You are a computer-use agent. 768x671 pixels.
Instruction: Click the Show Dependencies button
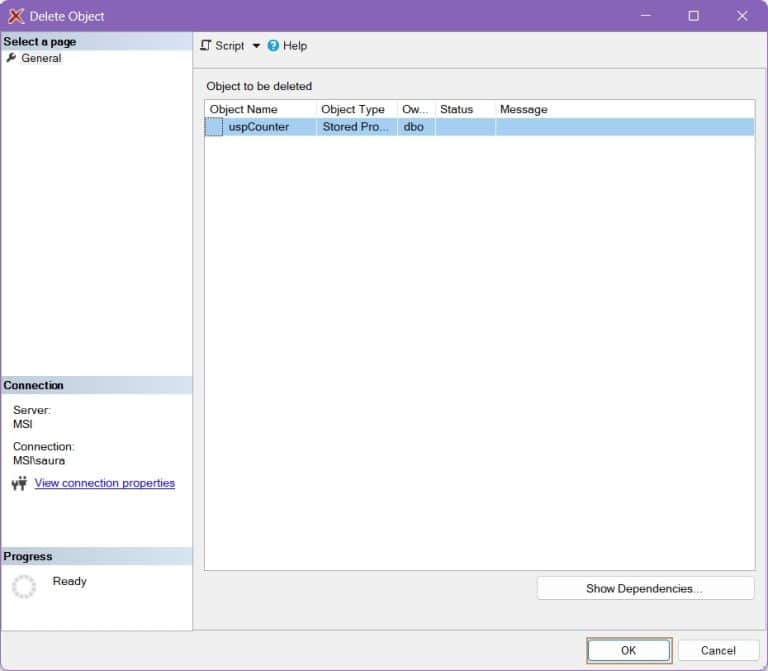(x=646, y=588)
